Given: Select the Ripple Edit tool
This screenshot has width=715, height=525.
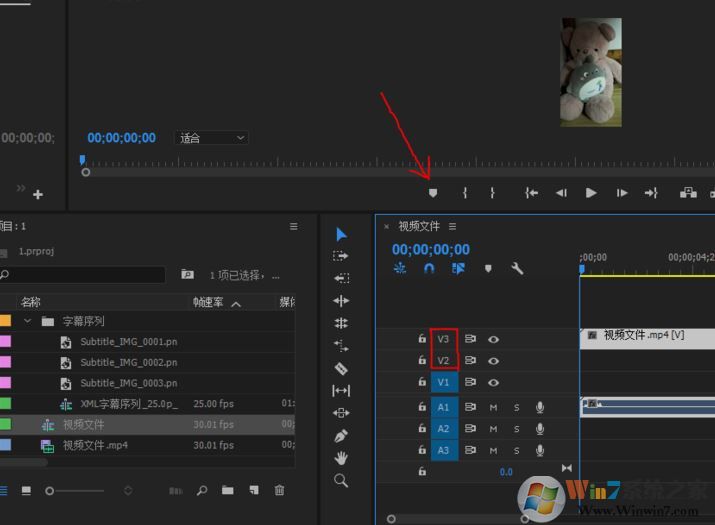Looking at the screenshot, I should pos(341,301).
